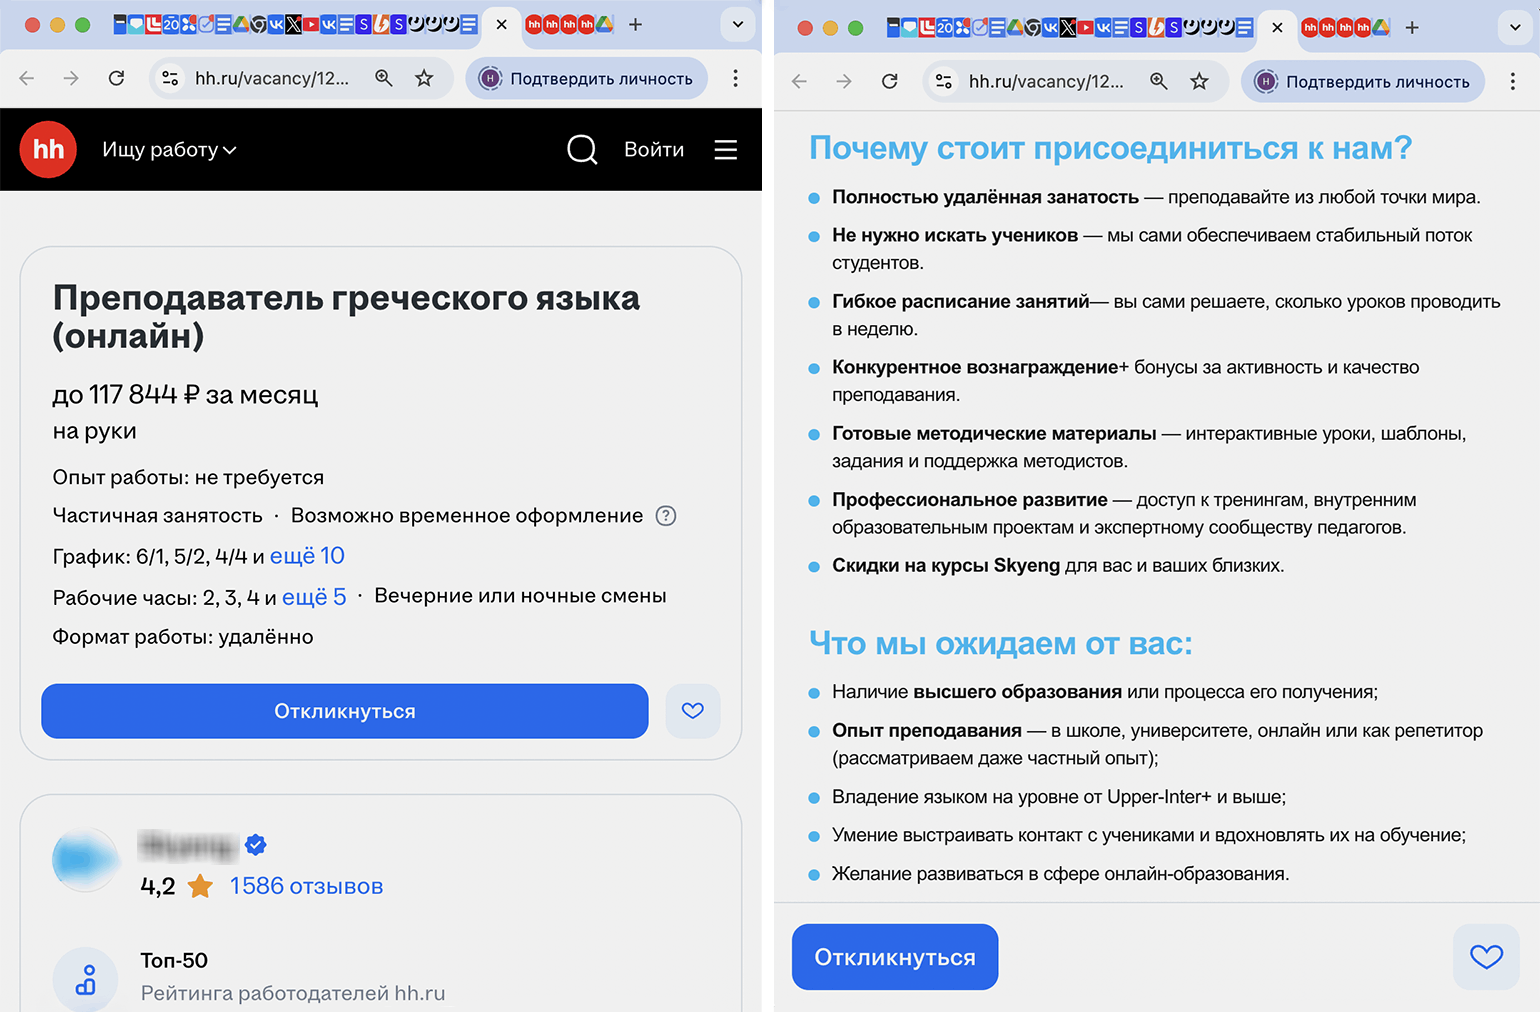Toggle the favorite heart beside the wide Откликнуться button

(693, 711)
